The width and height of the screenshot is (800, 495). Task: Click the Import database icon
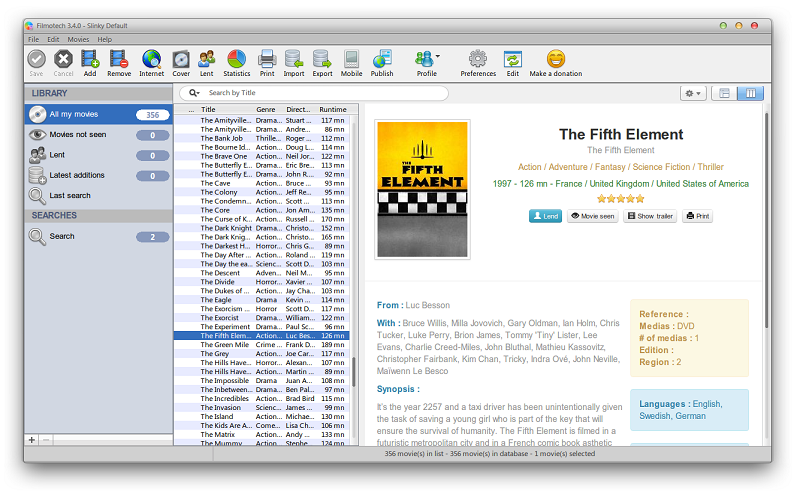tap(294, 63)
